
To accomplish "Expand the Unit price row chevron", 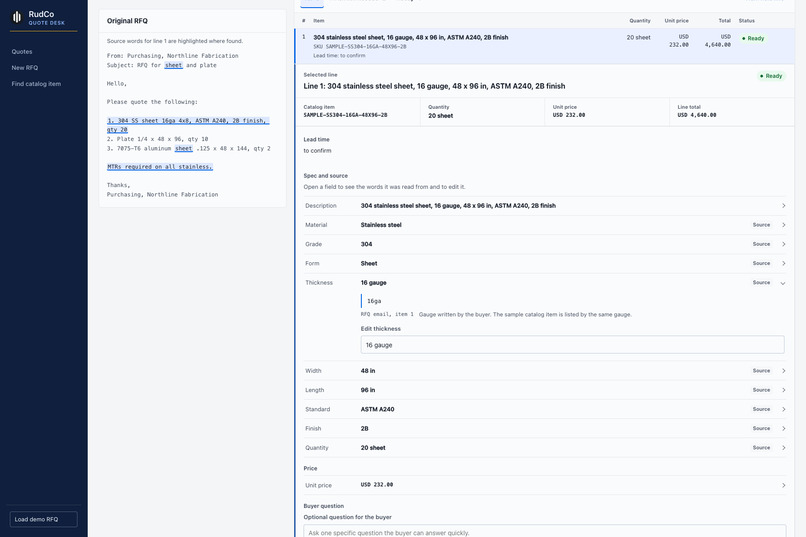I will [x=783, y=485].
